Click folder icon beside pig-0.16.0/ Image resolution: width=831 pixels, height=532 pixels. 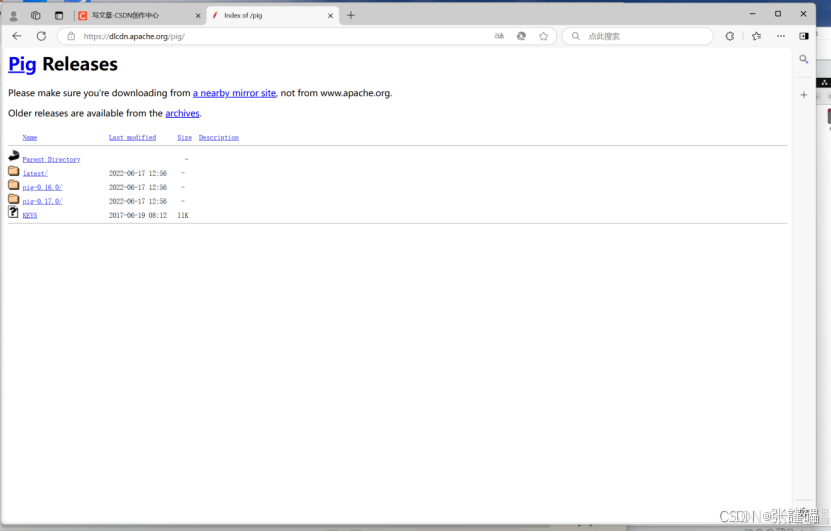[14, 184]
